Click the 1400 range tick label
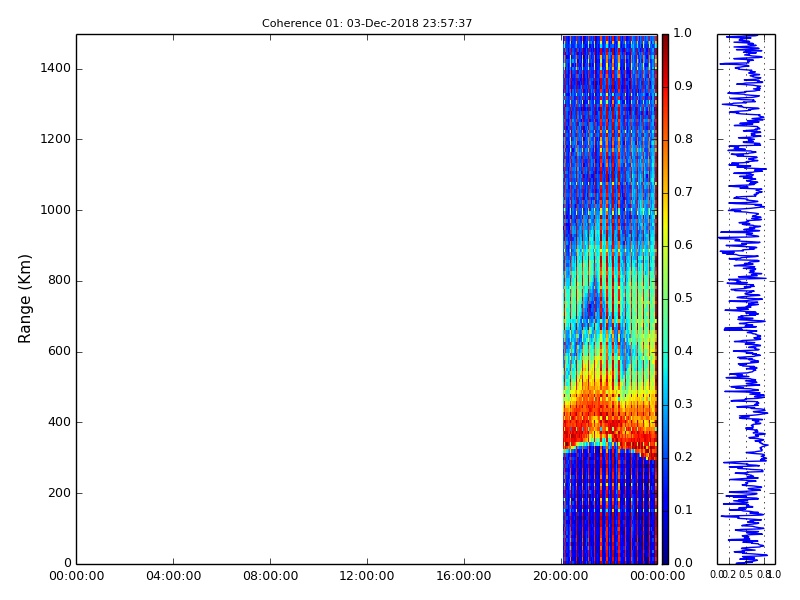 coord(56,68)
